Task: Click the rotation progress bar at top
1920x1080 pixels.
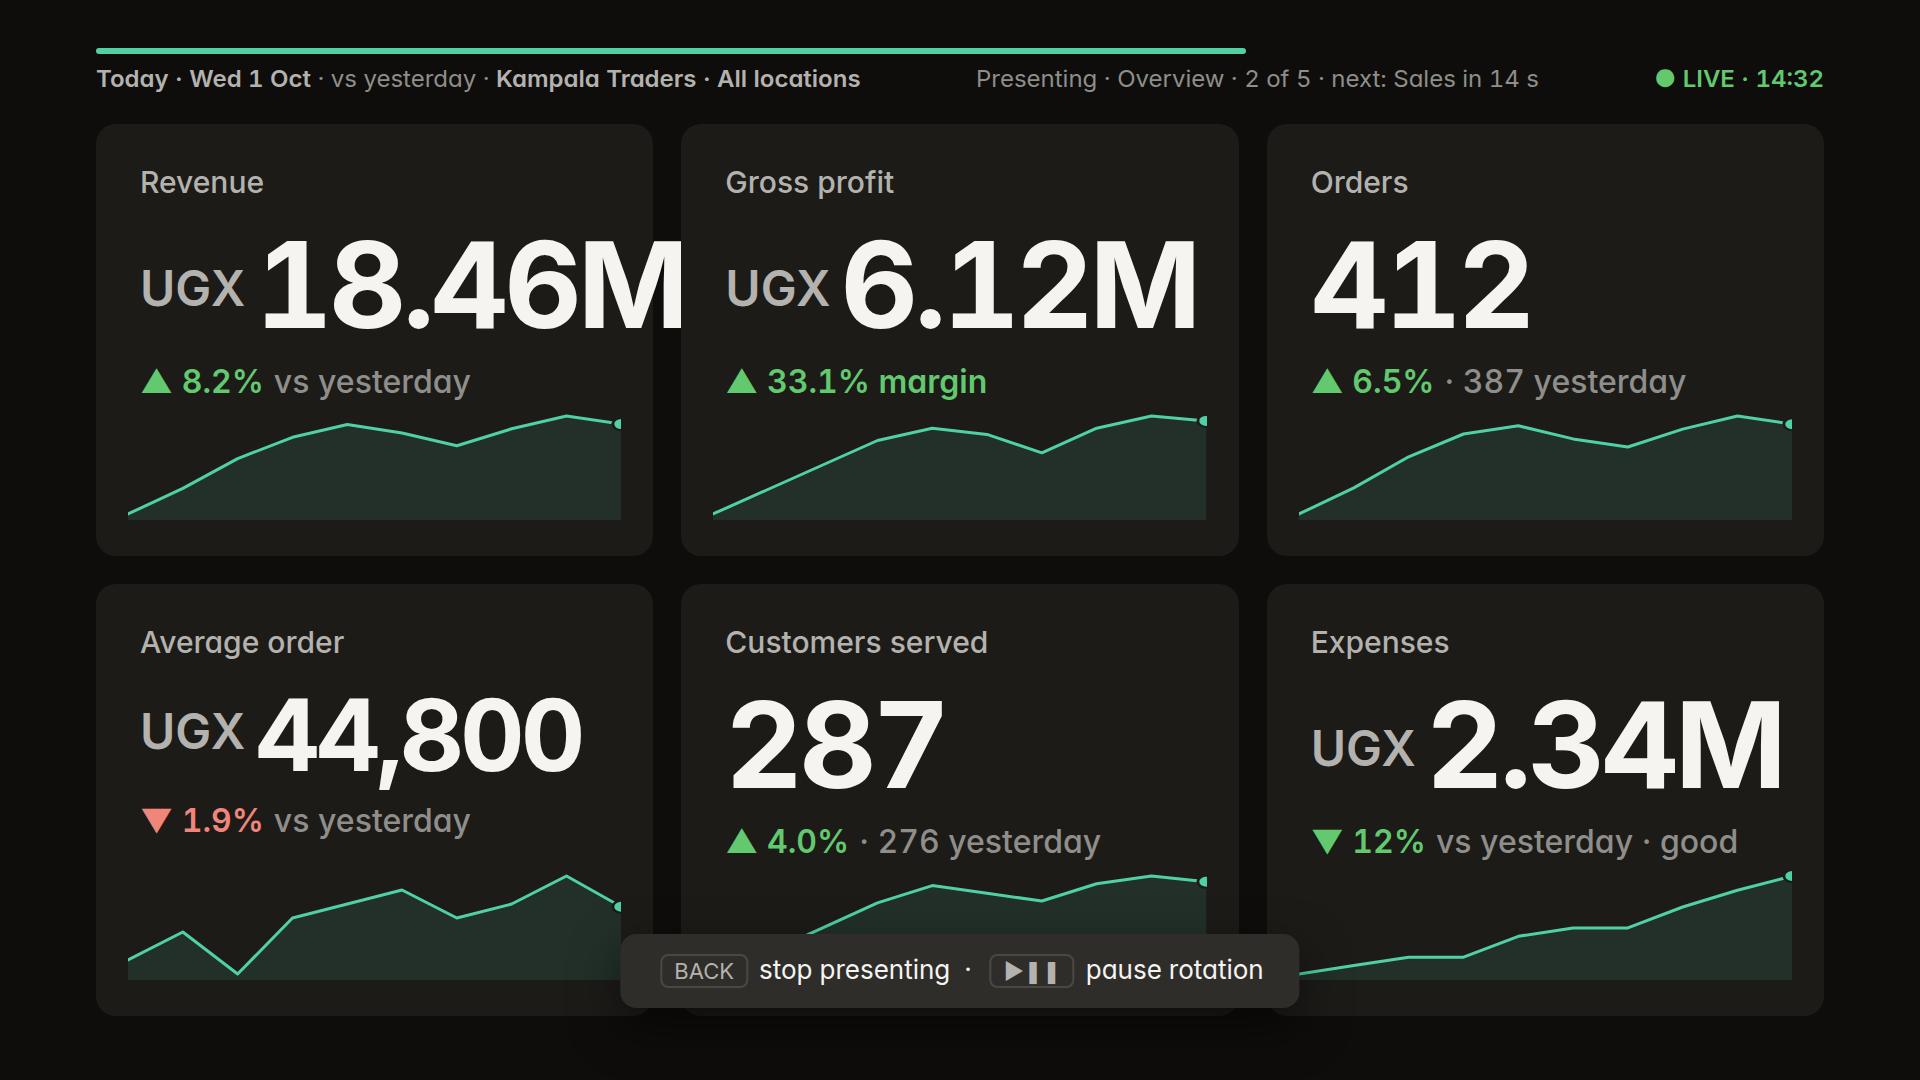Action: 671,50
